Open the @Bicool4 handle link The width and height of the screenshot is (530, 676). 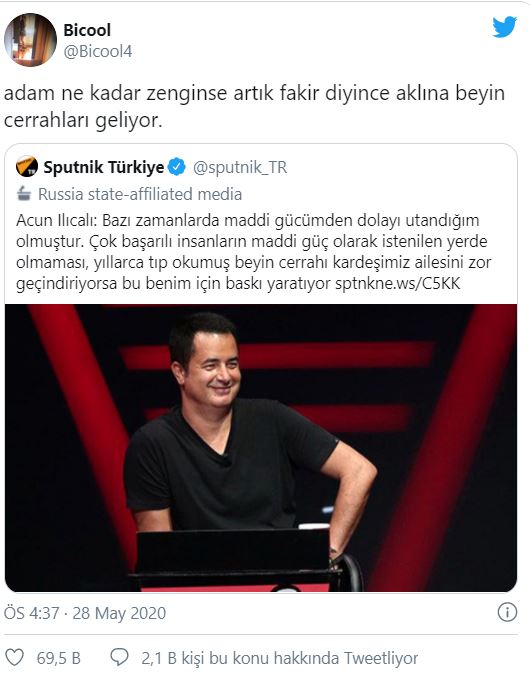tap(98, 52)
